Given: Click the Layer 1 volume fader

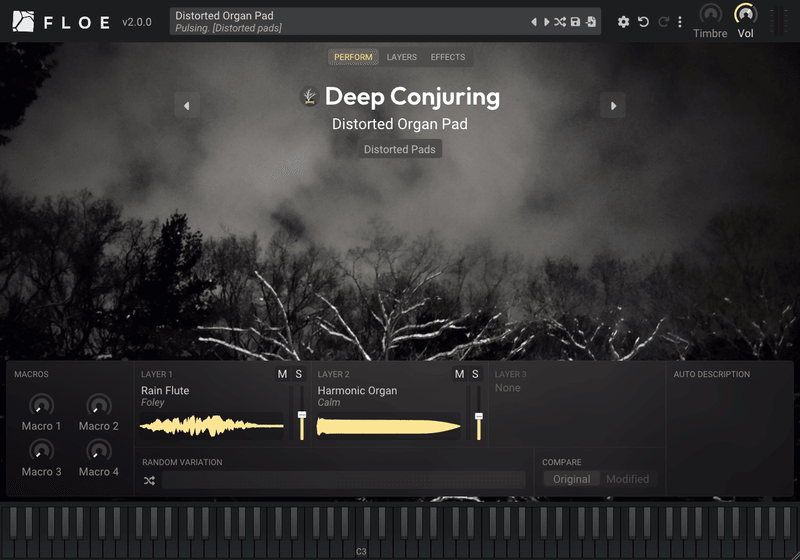Looking at the screenshot, I should pyautogui.click(x=302, y=413).
